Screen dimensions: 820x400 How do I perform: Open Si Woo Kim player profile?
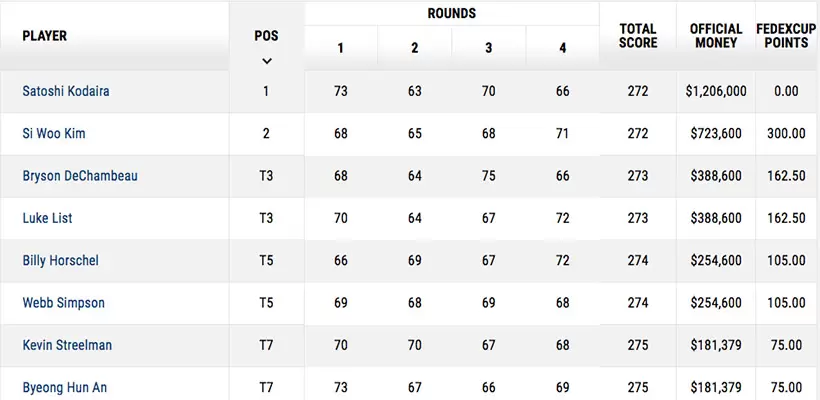tap(52, 133)
